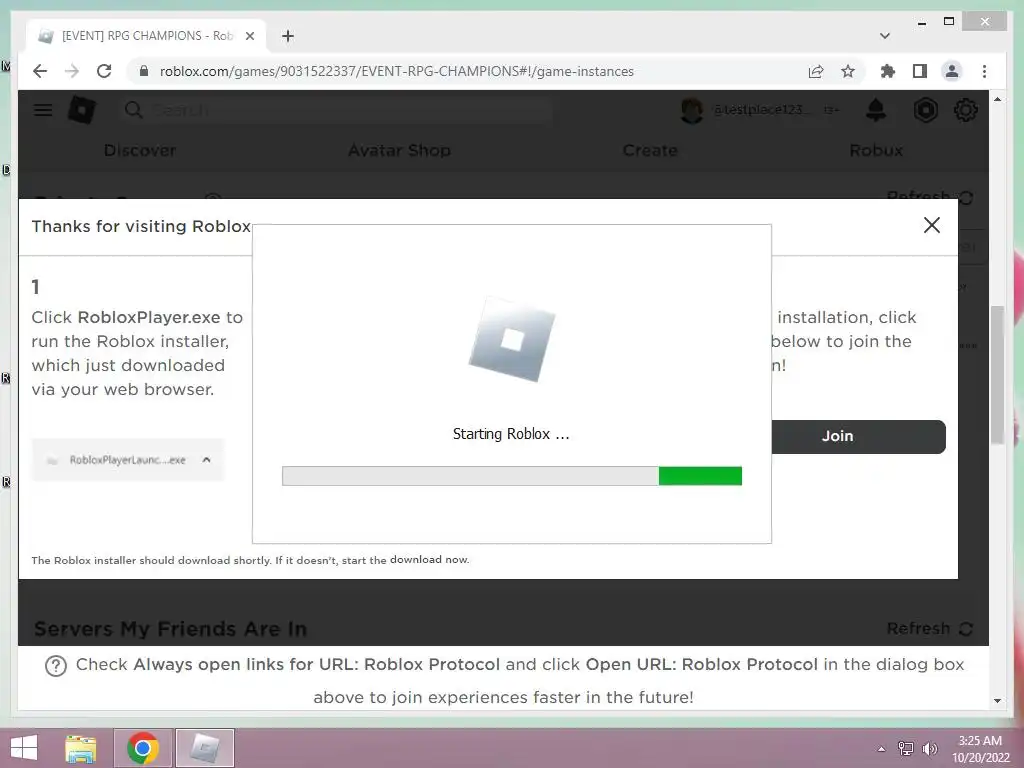Open the Create menu item

pos(650,150)
